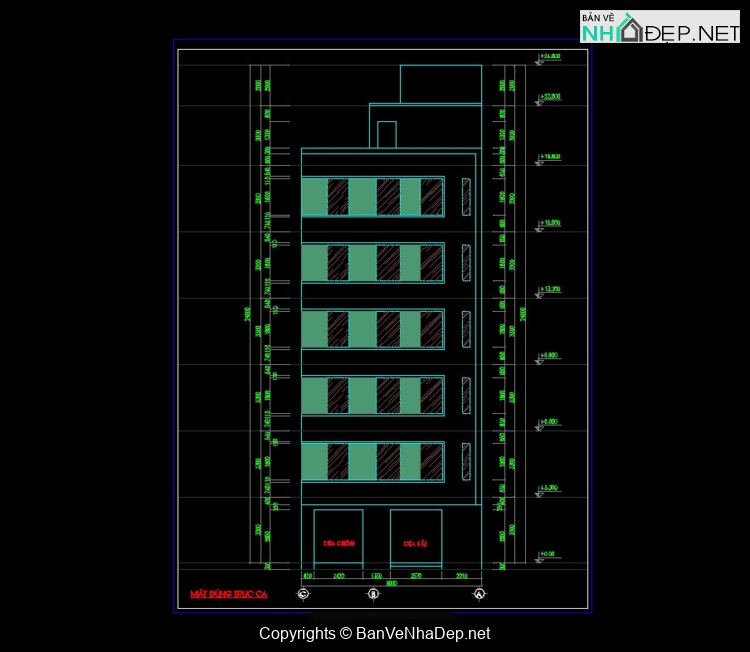Click the +13.200 elevation level marker
The height and width of the screenshot is (652, 750).
pyautogui.click(x=549, y=290)
